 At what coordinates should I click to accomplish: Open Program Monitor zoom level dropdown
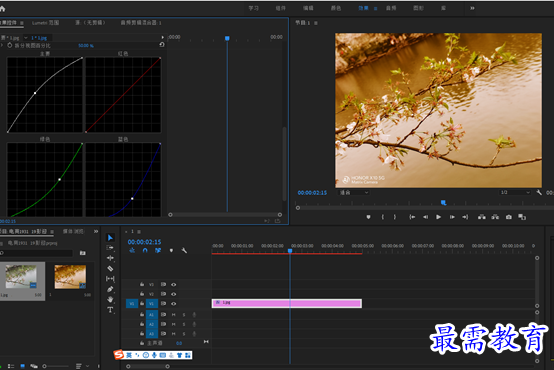pyautogui.click(x=354, y=193)
